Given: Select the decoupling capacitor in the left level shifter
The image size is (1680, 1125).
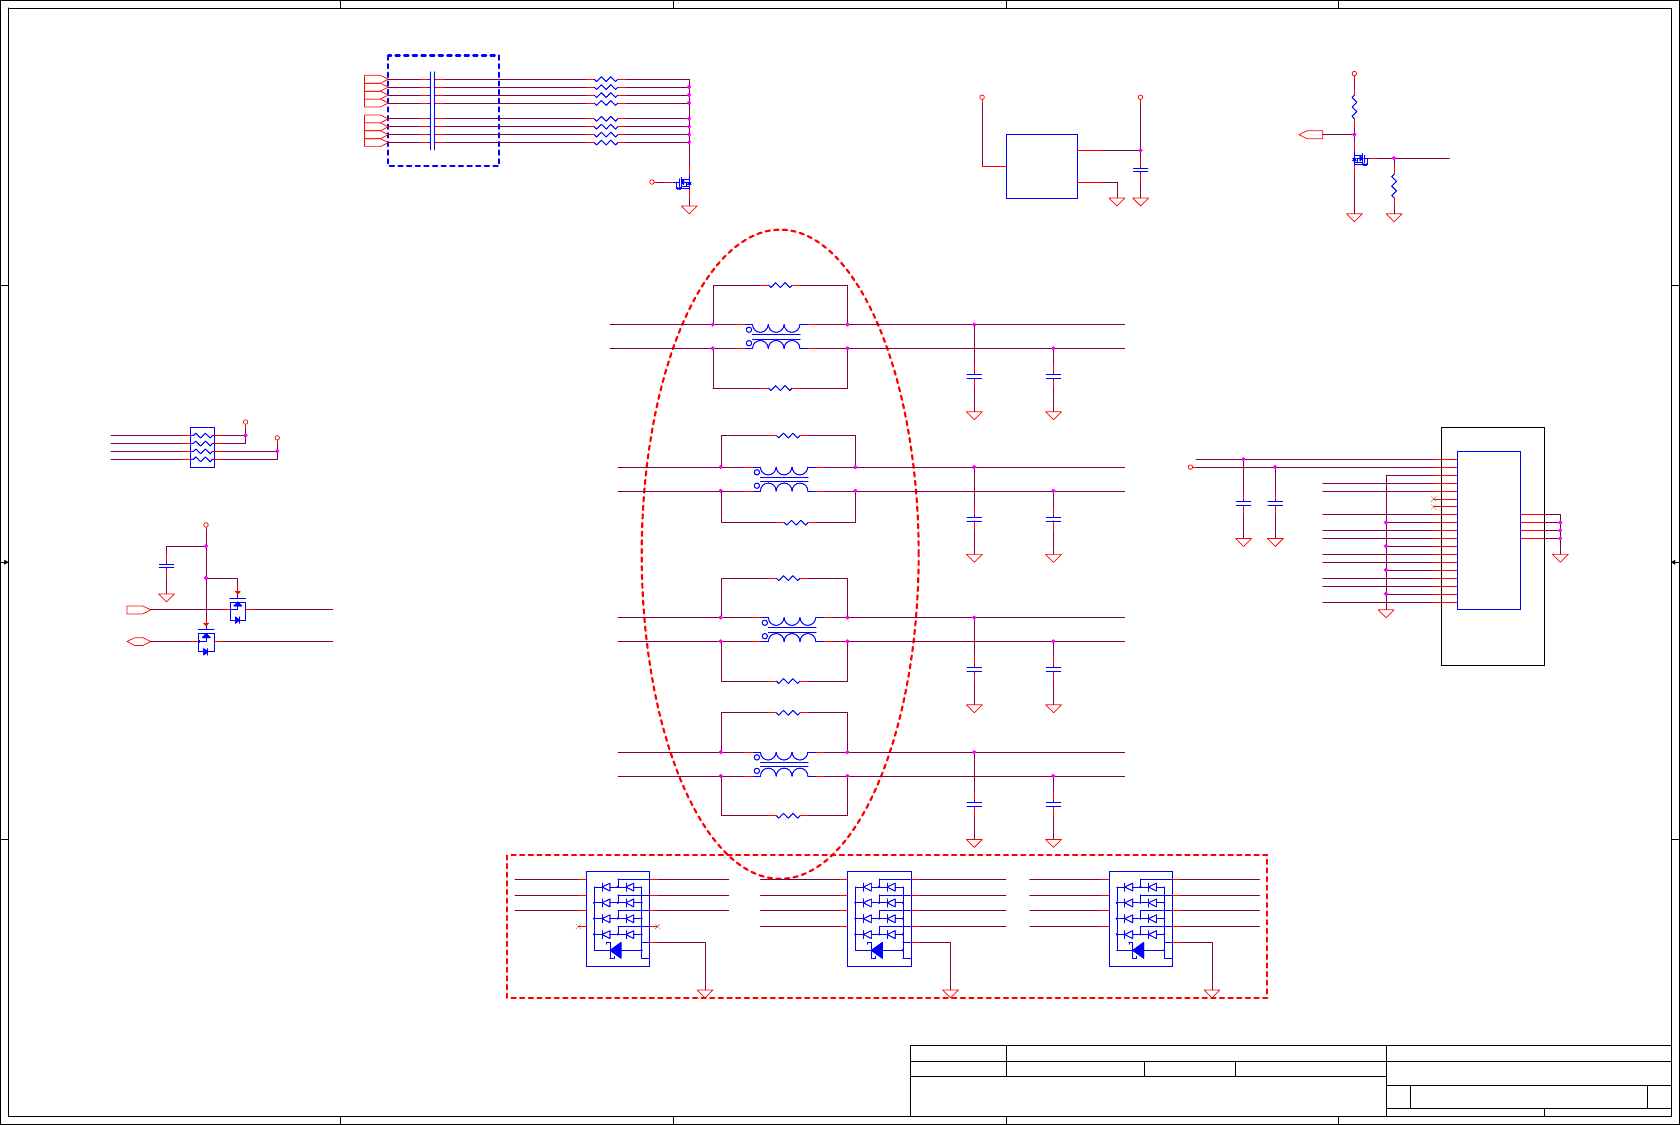Looking at the screenshot, I should [166, 566].
